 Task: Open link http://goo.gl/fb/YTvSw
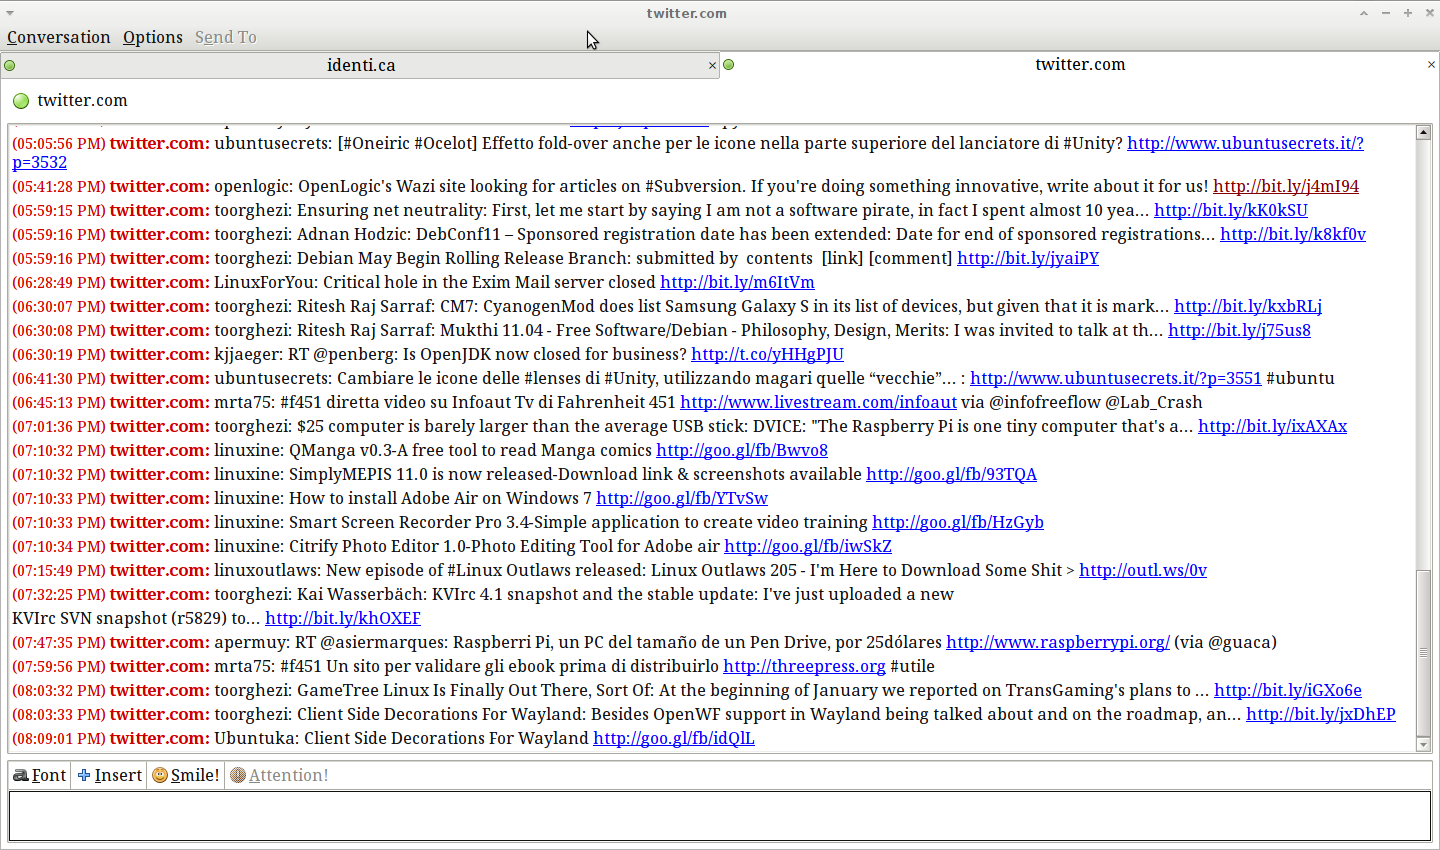coord(682,498)
